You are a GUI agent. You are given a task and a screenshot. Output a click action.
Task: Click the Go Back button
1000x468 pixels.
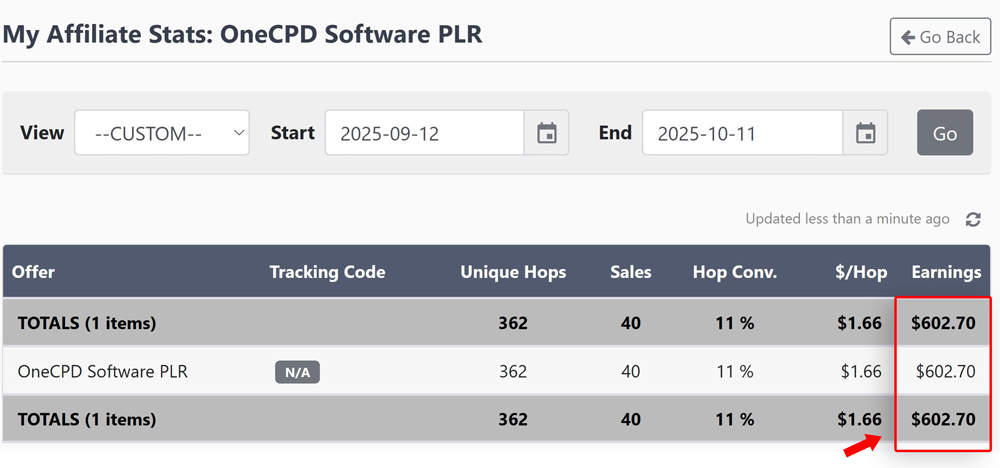click(x=940, y=37)
